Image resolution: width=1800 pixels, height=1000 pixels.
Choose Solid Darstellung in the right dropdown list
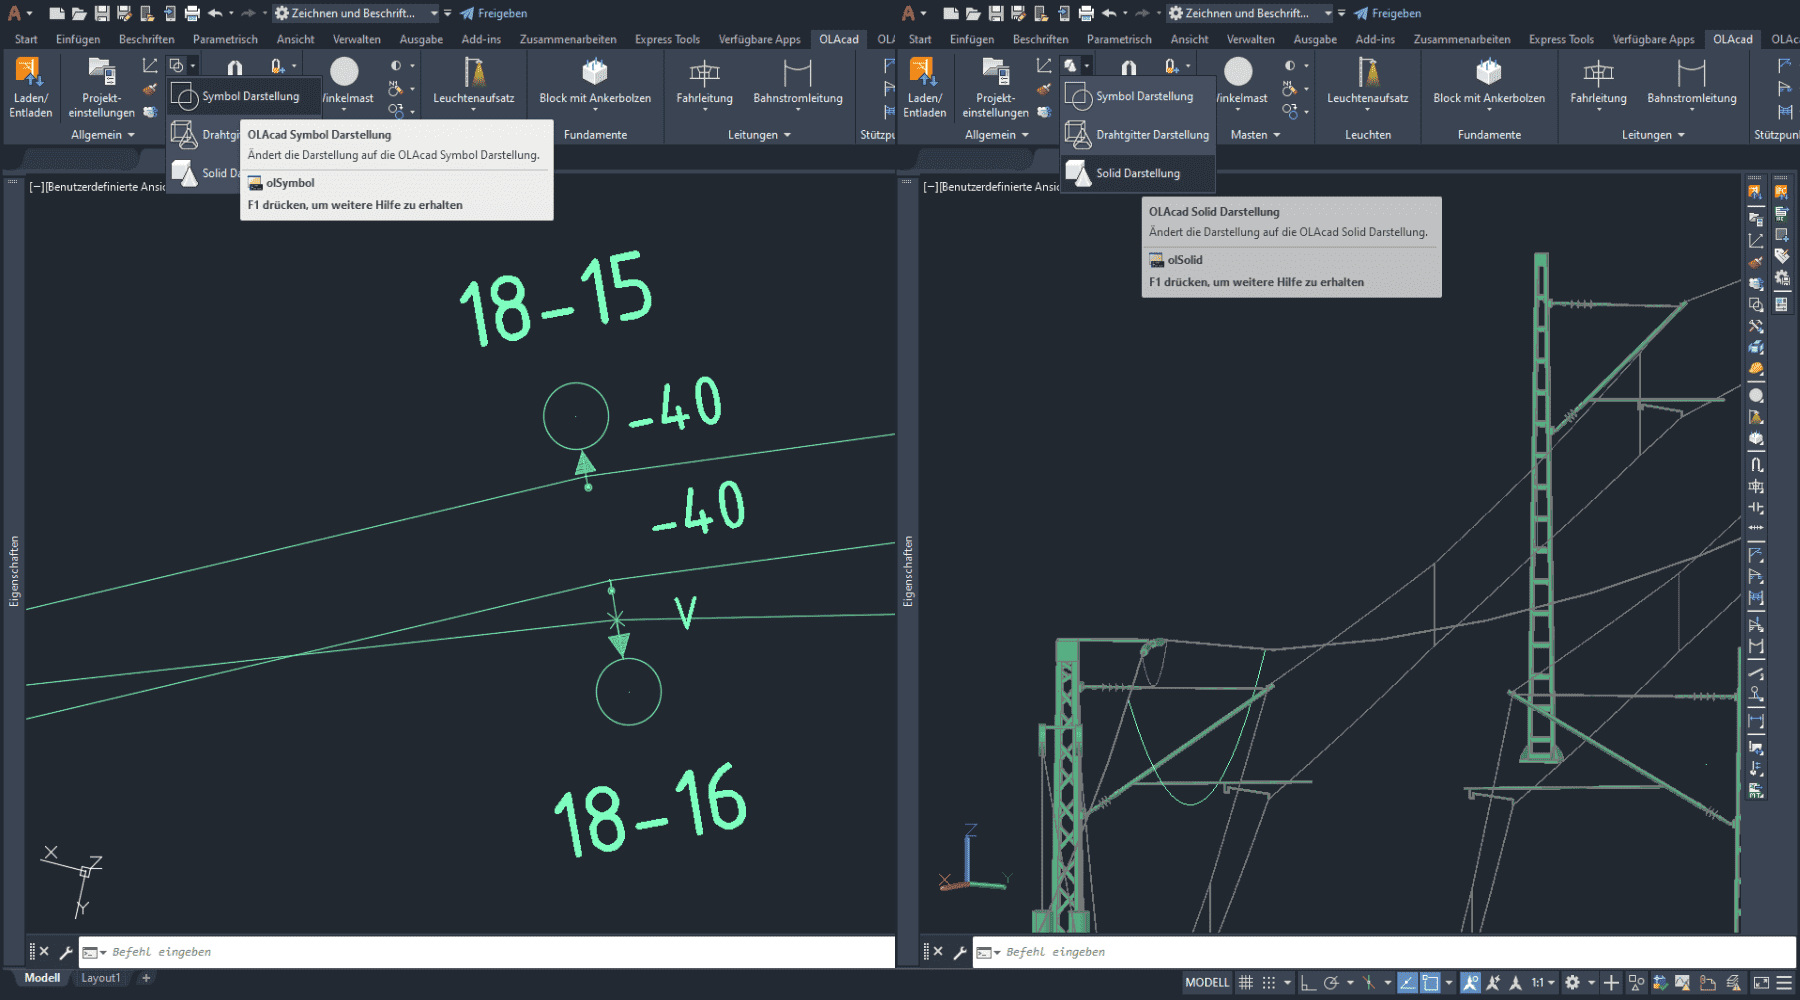click(x=1138, y=173)
